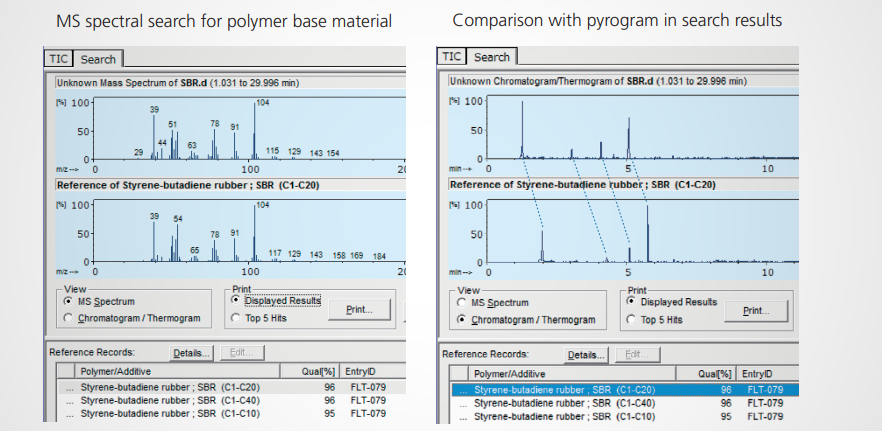Image resolution: width=882 pixels, height=431 pixels.
Task: Click the m/z 104 peak label in the unknown spectrum
Action: click(x=262, y=102)
